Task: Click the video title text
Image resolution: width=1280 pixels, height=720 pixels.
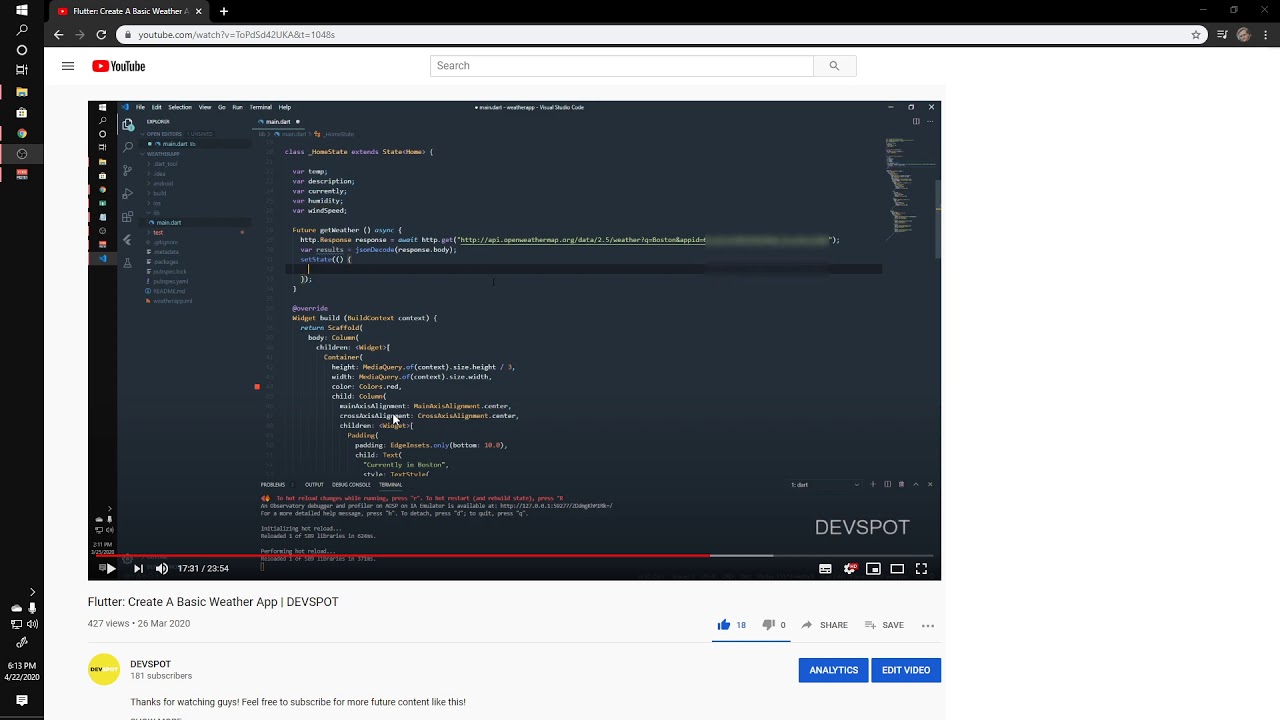Action: pos(213,602)
